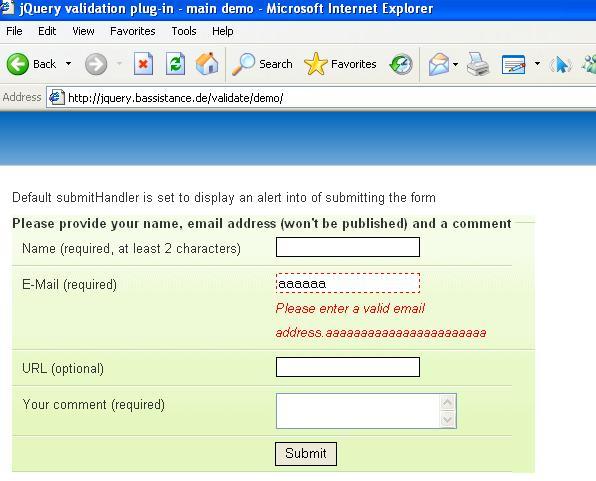Image resolution: width=596 pixels, height=481 pixels.
Task: Stop page loading with red X icon
Action: pos(143,63)
